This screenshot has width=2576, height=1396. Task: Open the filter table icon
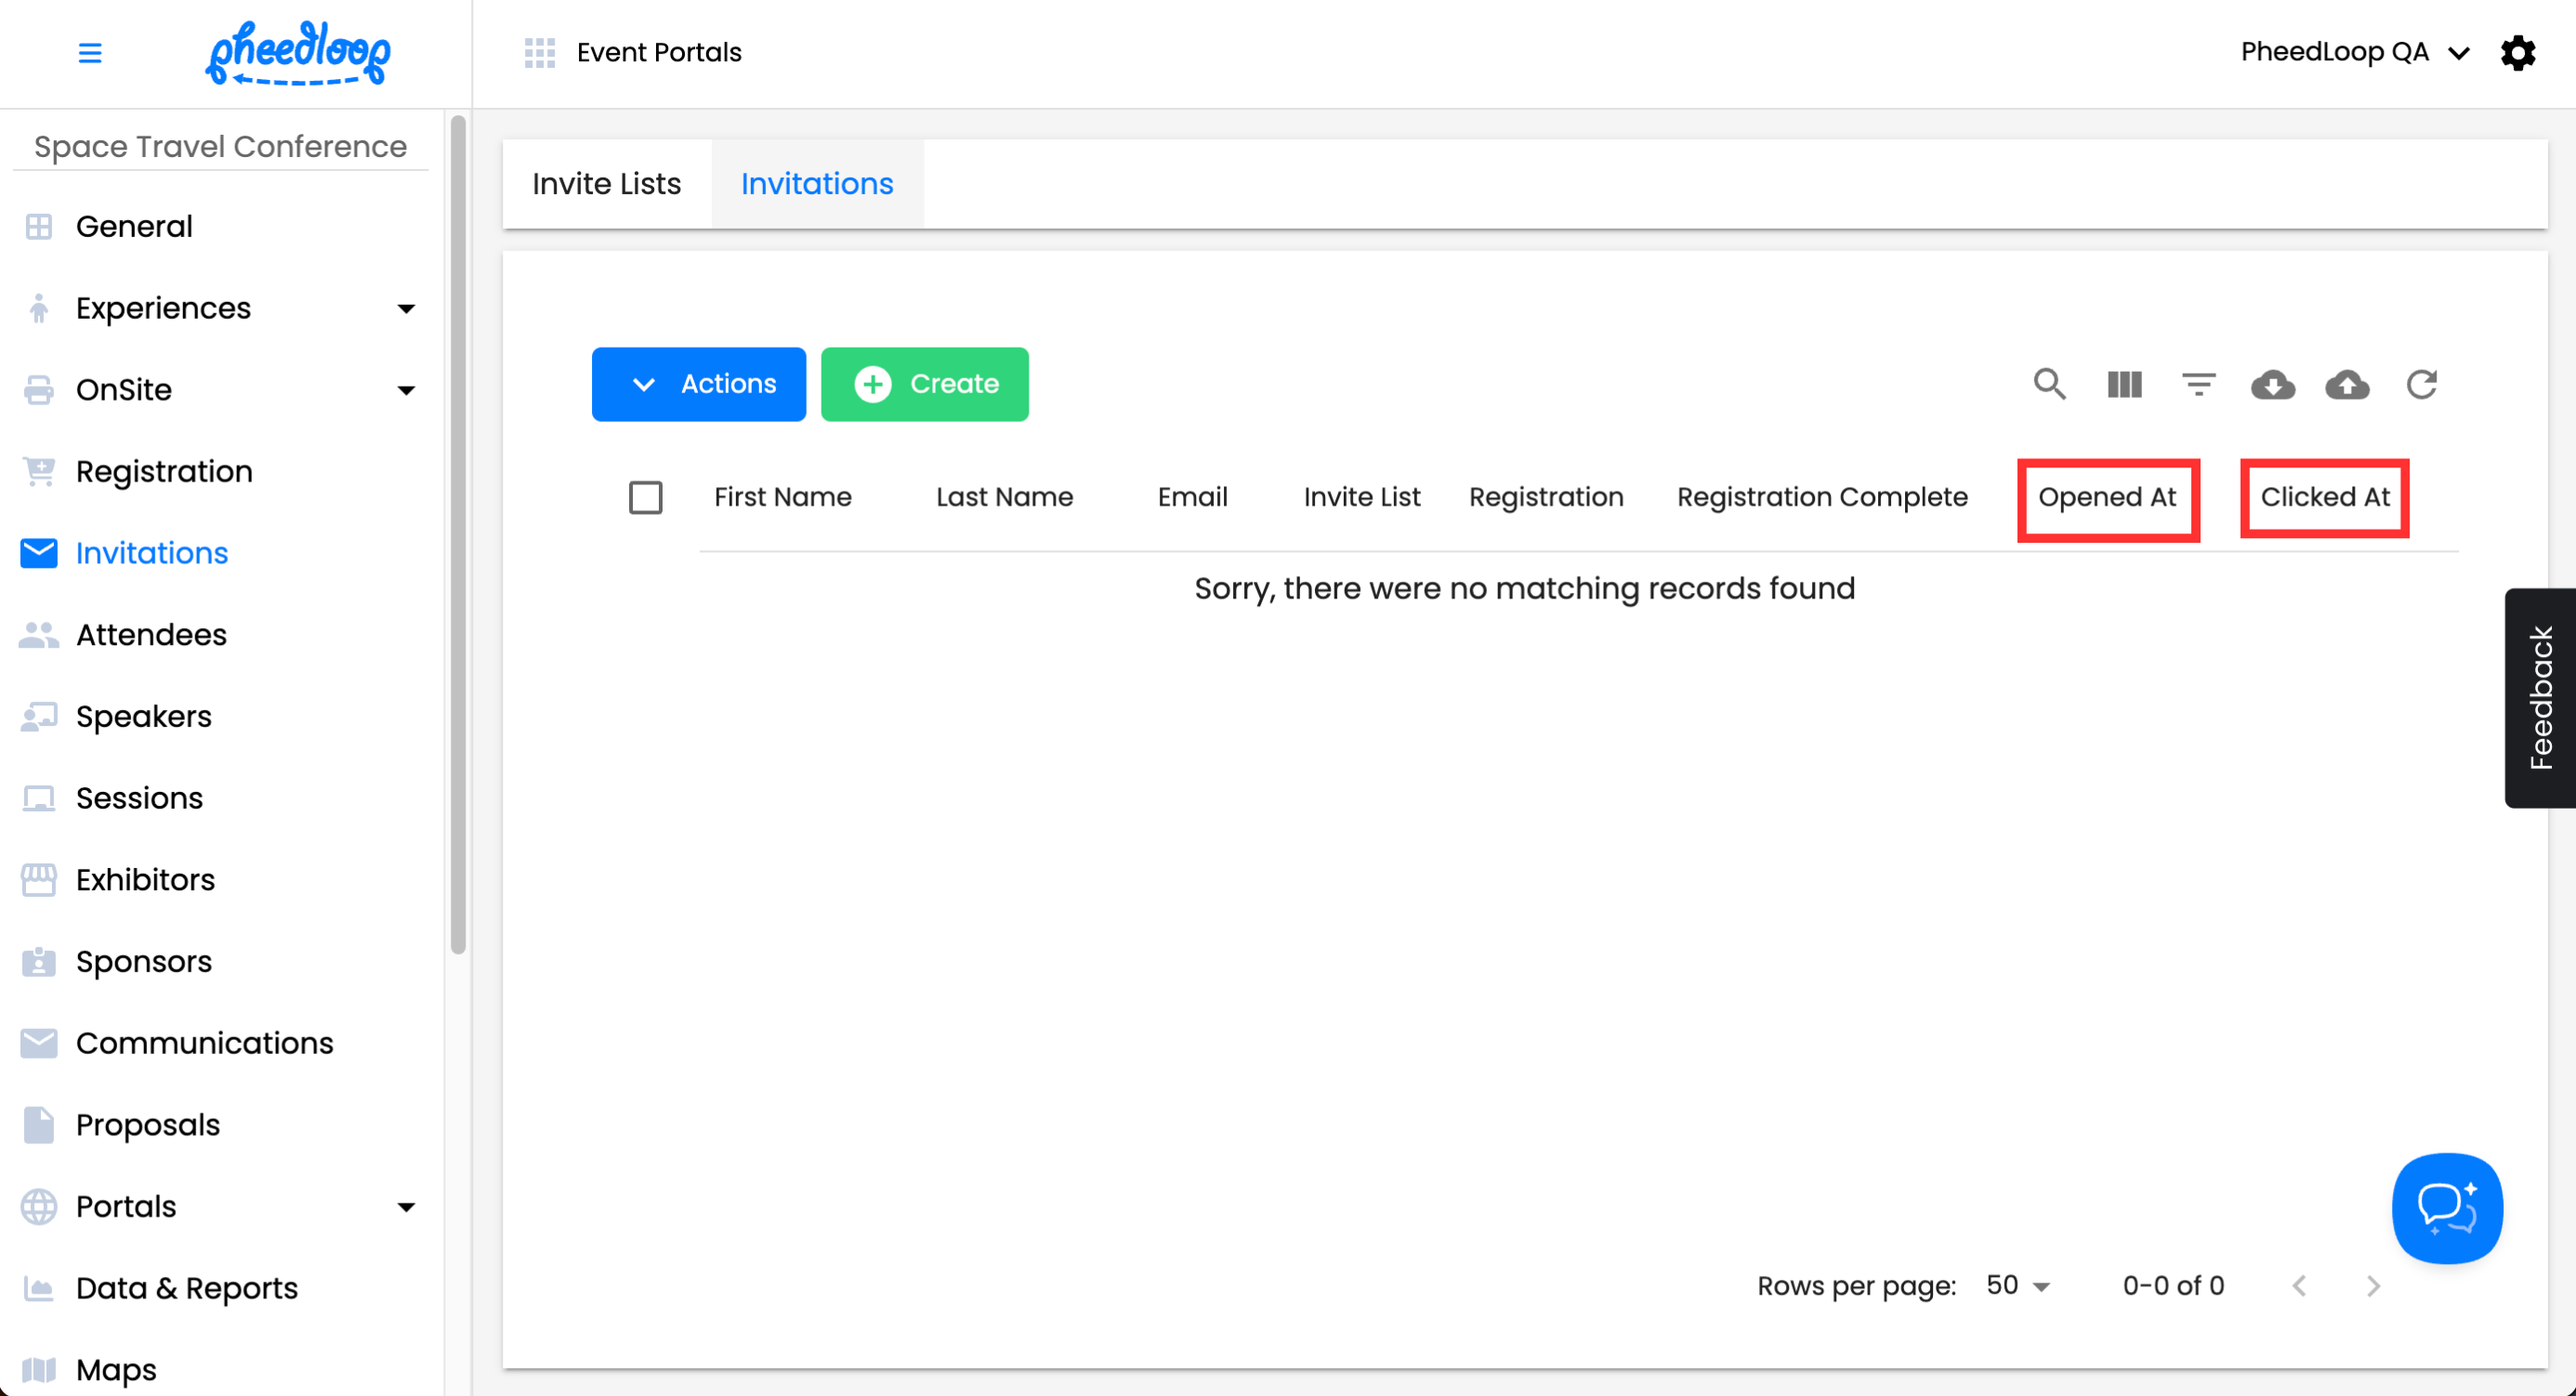(x=2198, y=384)
